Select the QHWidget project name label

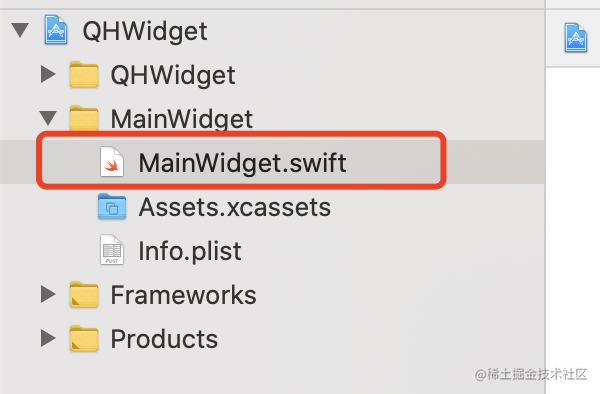click(145, 31)
